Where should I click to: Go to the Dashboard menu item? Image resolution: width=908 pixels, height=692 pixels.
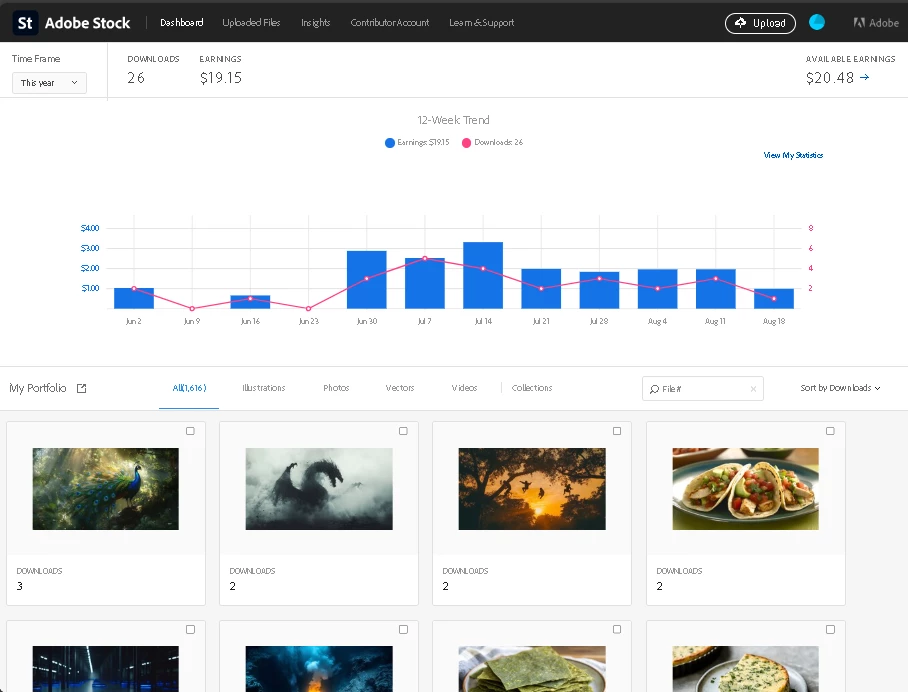point(181,23)
